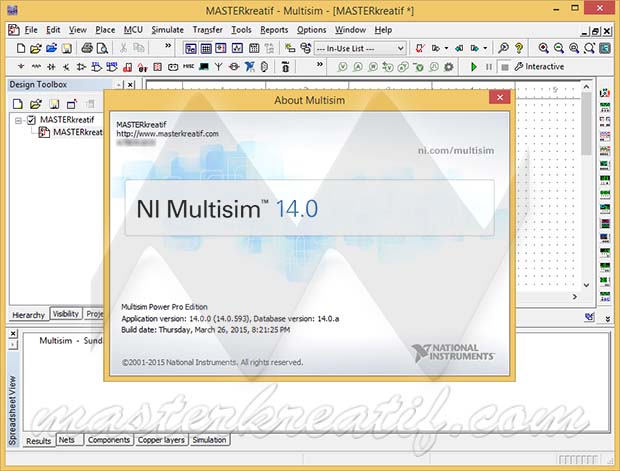Expand the components toolbar overflow chevron
This screenshot has width=620, height=471.
[x=319, y=64]
